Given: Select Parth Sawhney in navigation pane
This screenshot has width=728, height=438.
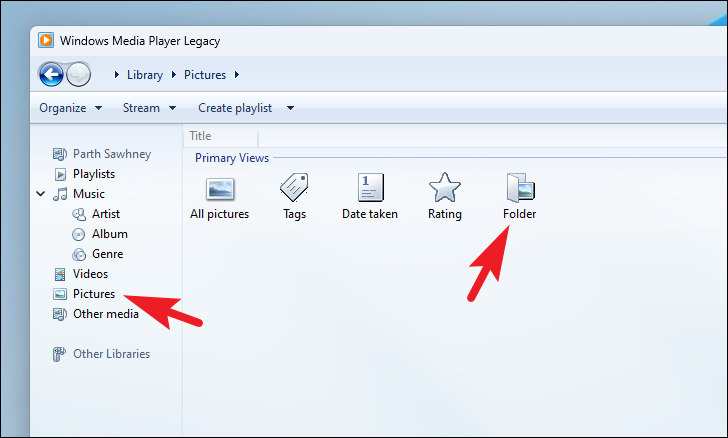Looking at the screenshot, I should [112, 154].
